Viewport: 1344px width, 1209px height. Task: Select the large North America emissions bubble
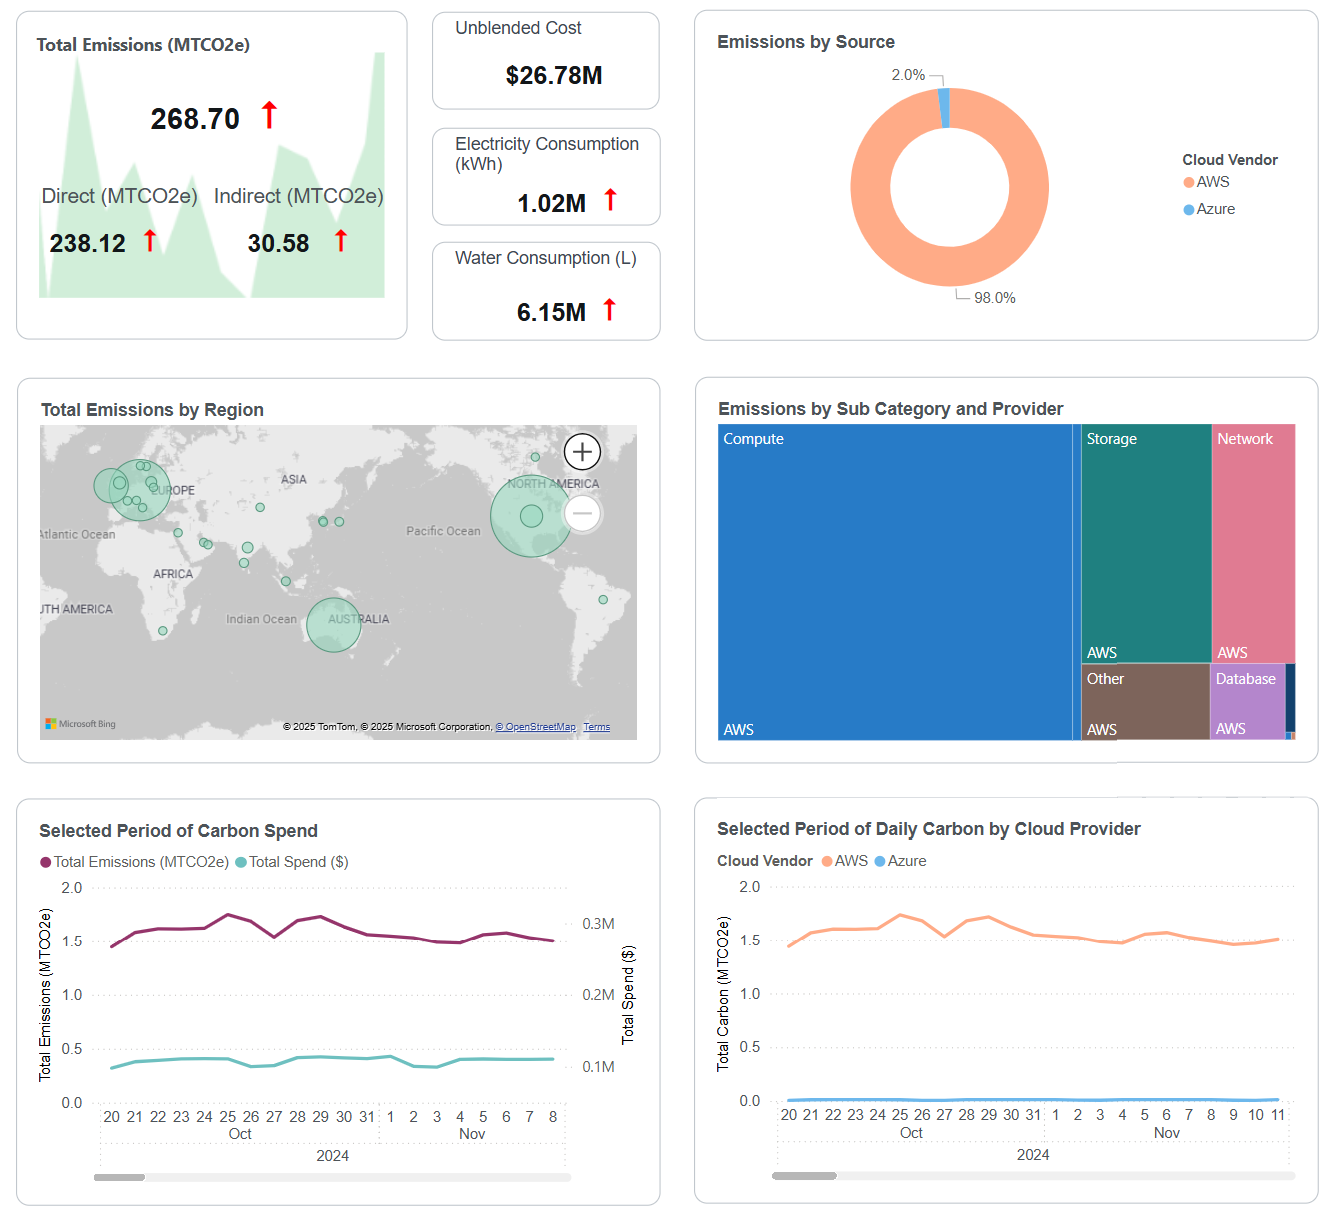pos(531,516)
